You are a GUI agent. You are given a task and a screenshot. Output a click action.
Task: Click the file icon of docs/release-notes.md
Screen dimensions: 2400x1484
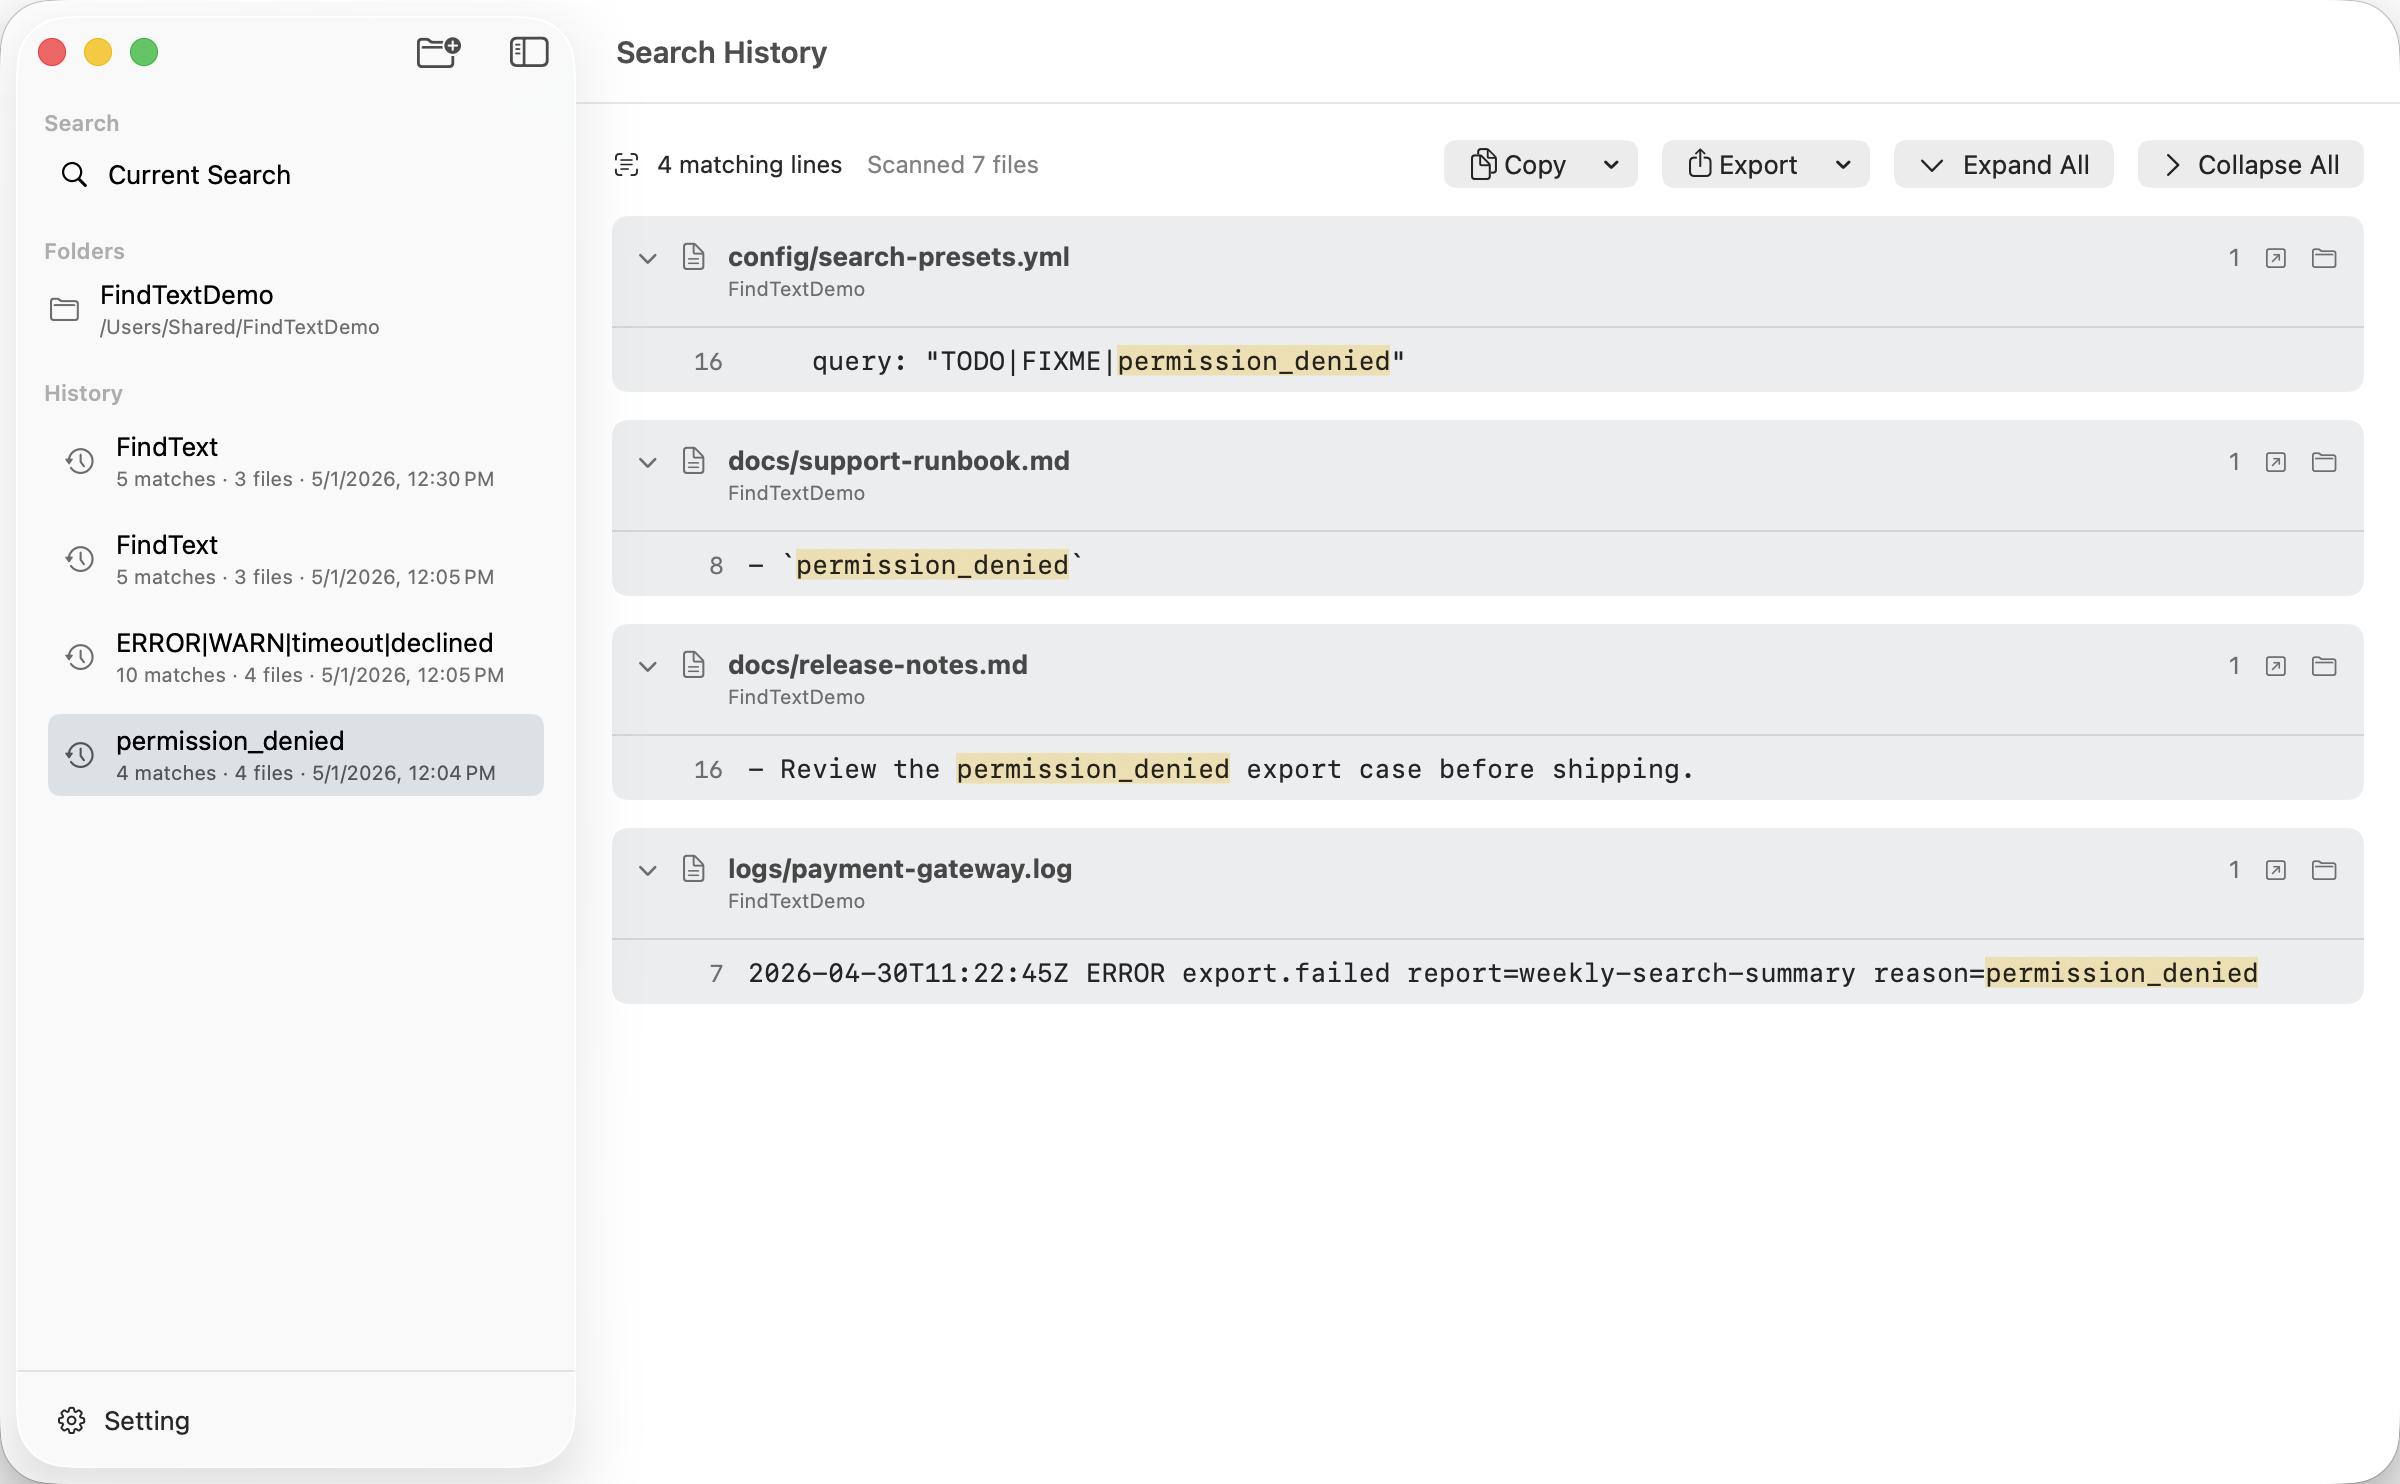pyautogui.click(x=694, y=665)
